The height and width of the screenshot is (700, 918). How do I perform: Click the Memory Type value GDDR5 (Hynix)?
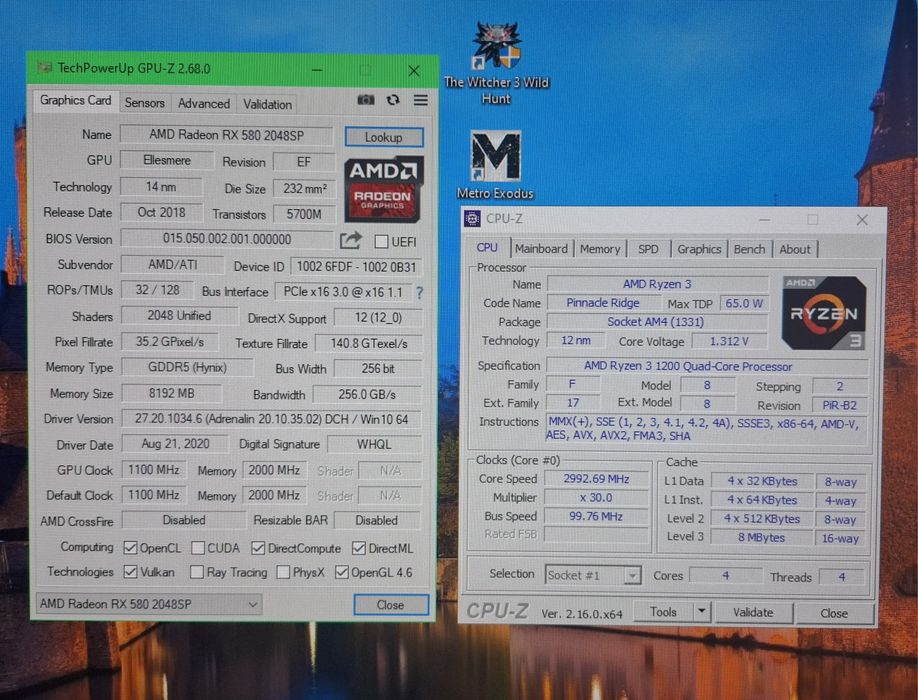pos(187,368)
